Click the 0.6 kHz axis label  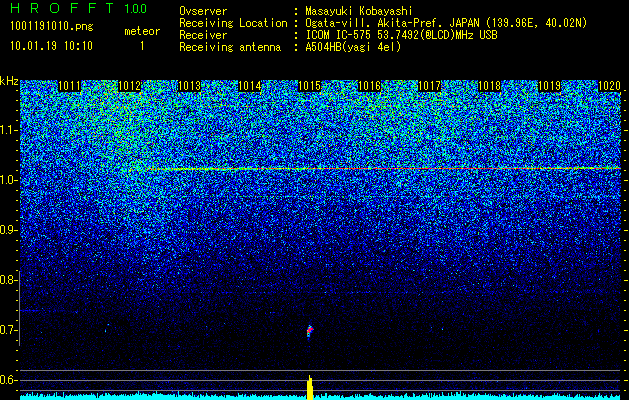[x=7, y=380]
